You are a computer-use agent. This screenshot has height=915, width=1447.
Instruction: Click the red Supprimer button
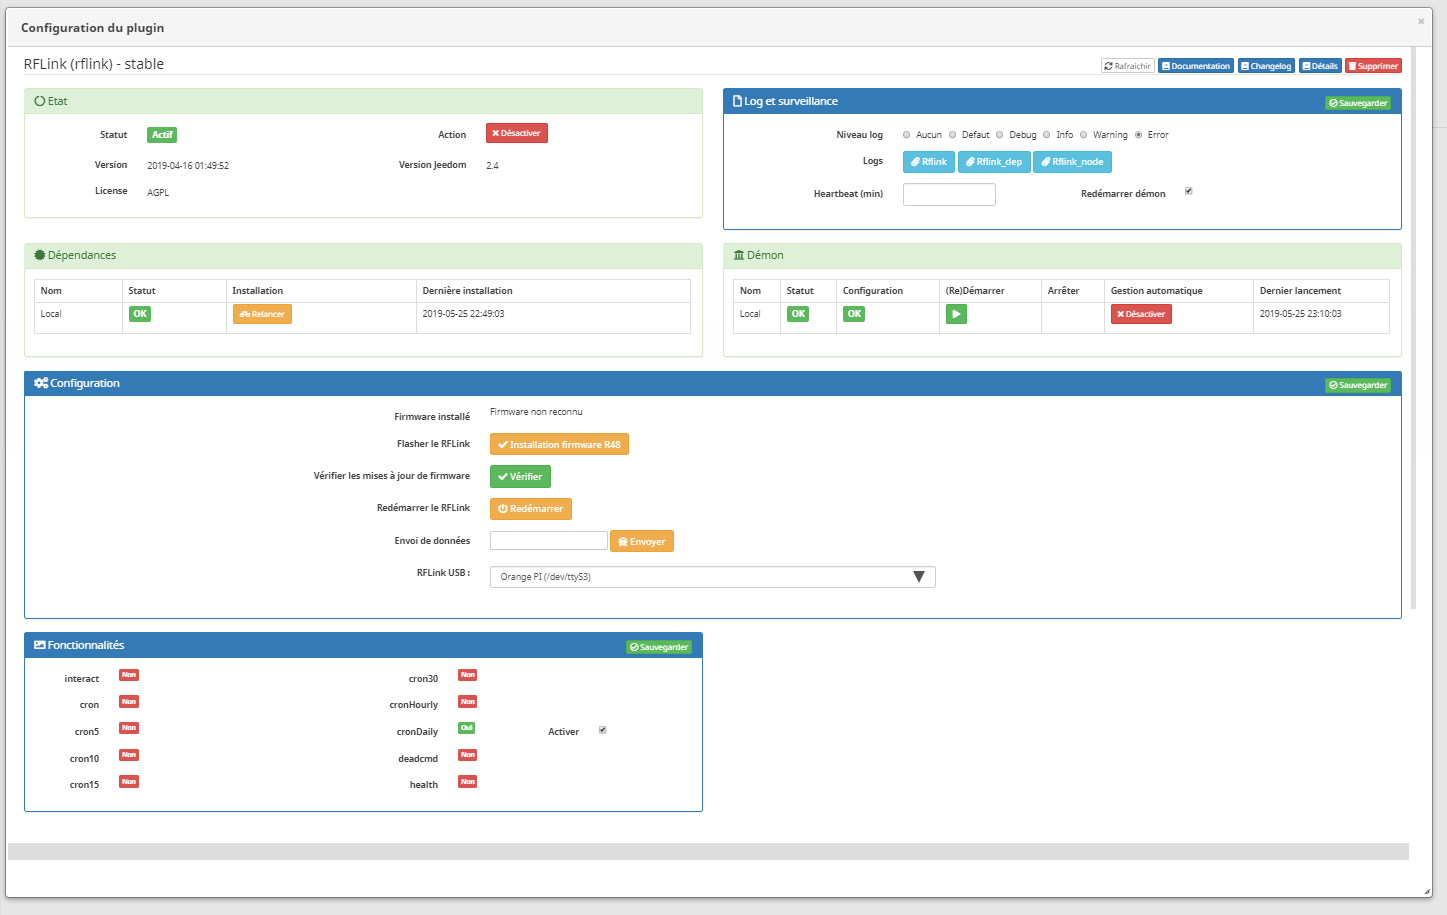[1373, 66]
